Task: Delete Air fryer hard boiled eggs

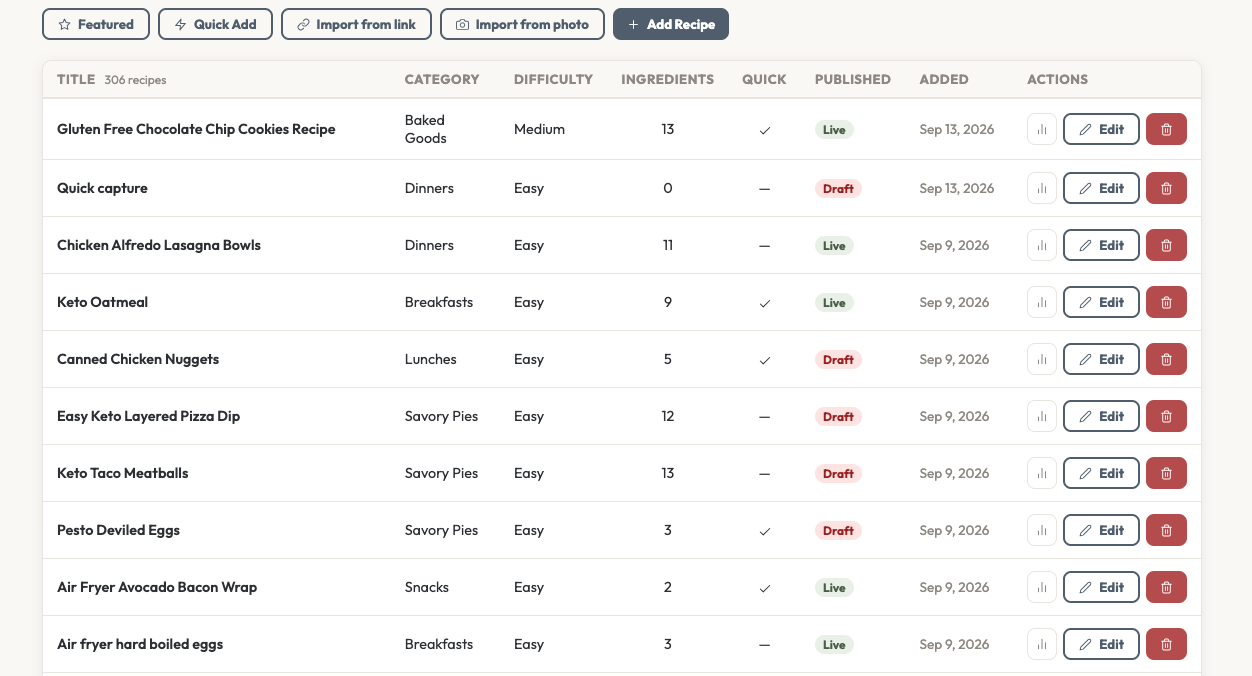Action: pos(1166,644)
